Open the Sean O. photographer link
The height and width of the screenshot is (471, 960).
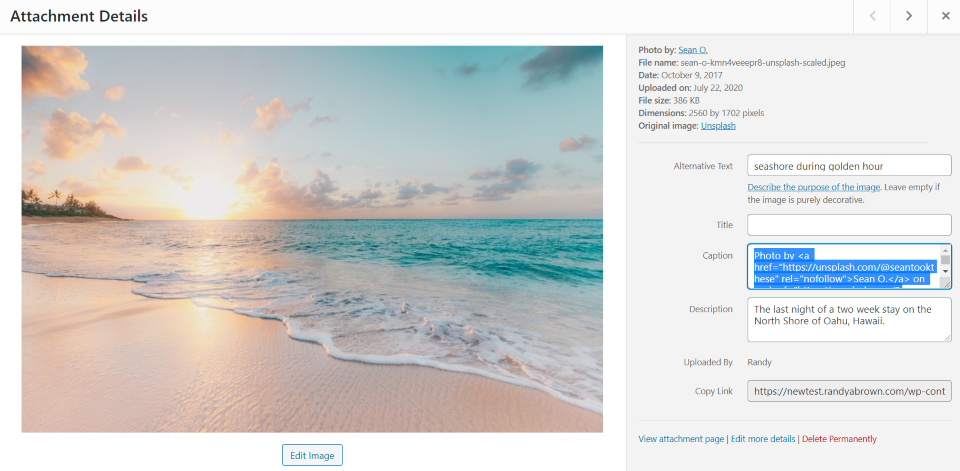(692, 50)
